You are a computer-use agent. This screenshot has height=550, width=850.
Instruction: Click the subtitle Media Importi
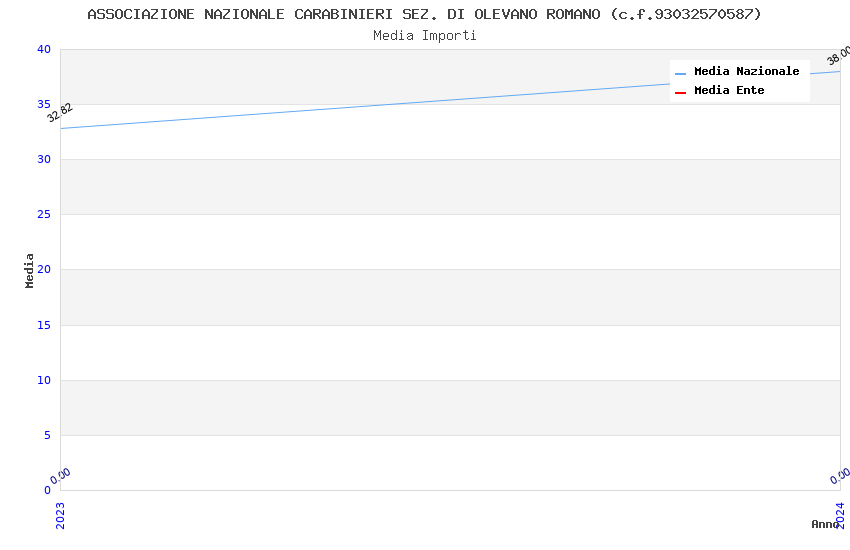point(424,36)
